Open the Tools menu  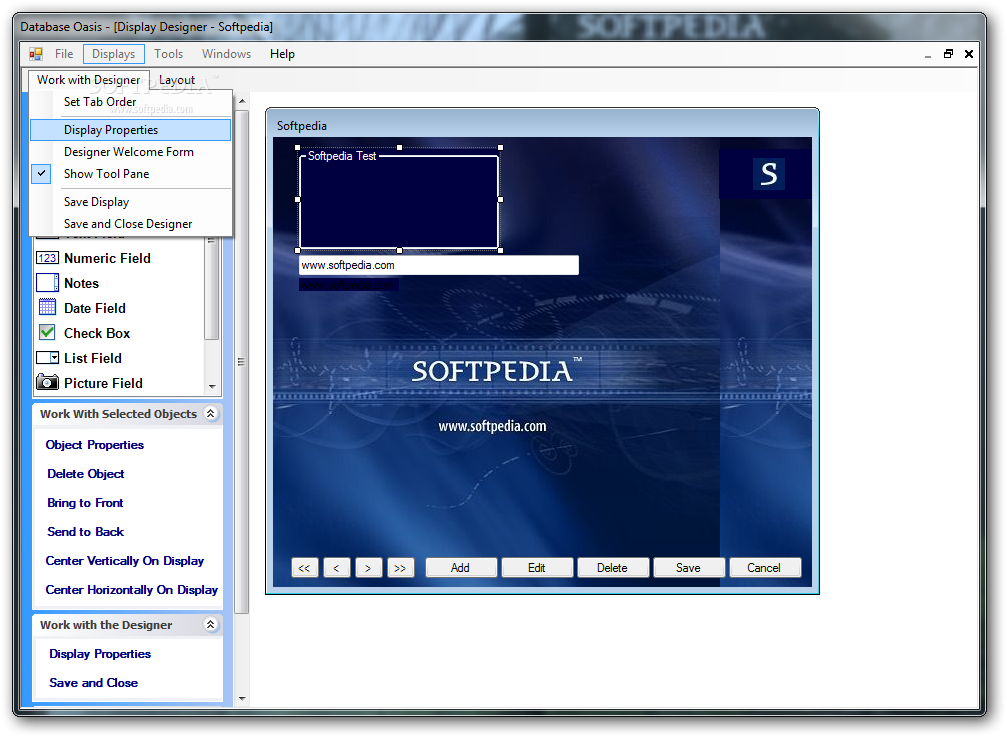coord(168,54)
